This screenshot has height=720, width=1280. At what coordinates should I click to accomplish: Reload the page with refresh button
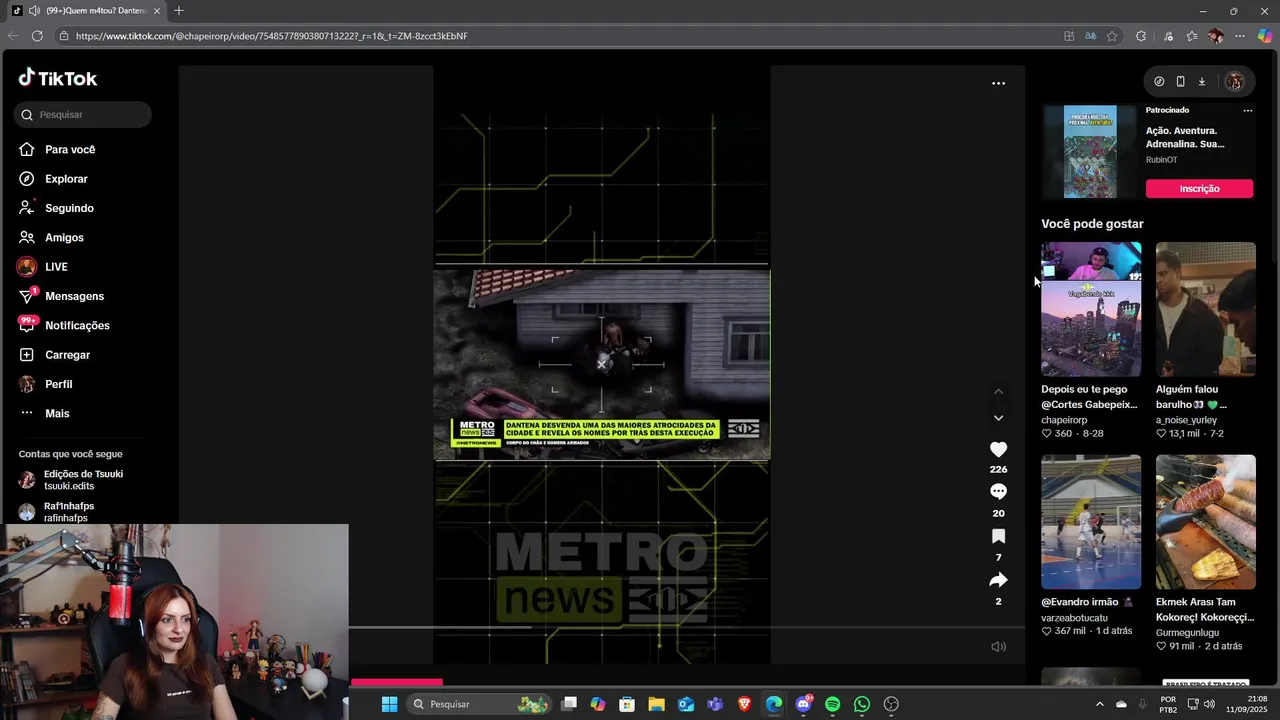tap(37, 36)
